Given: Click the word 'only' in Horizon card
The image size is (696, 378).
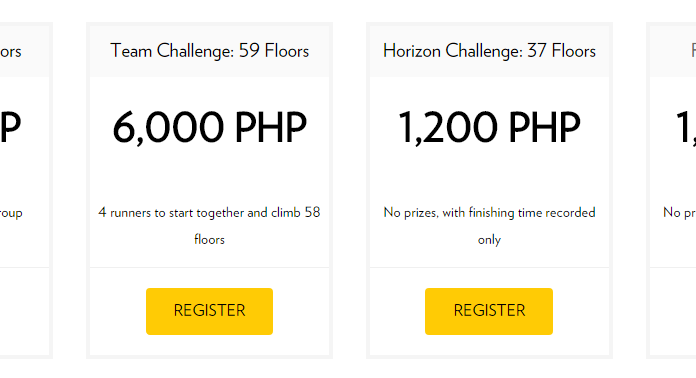Looking at the screenshot, I should [x=489, y=240].
